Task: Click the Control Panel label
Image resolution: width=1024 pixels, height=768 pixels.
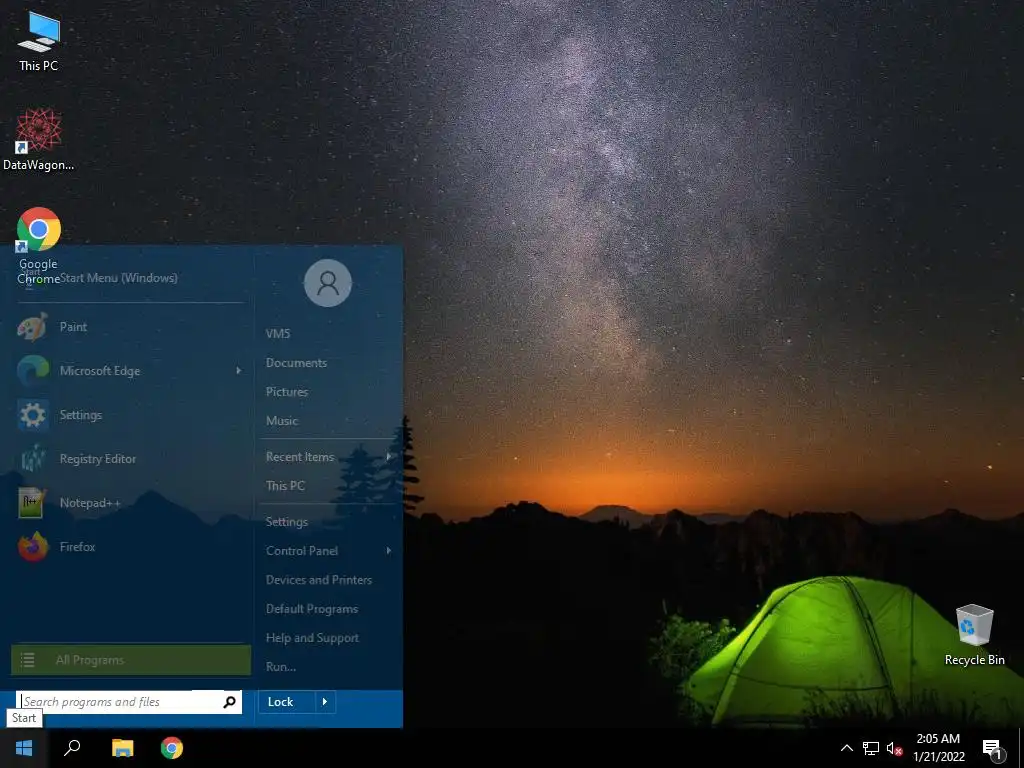Action: click(x=302, y=551)
